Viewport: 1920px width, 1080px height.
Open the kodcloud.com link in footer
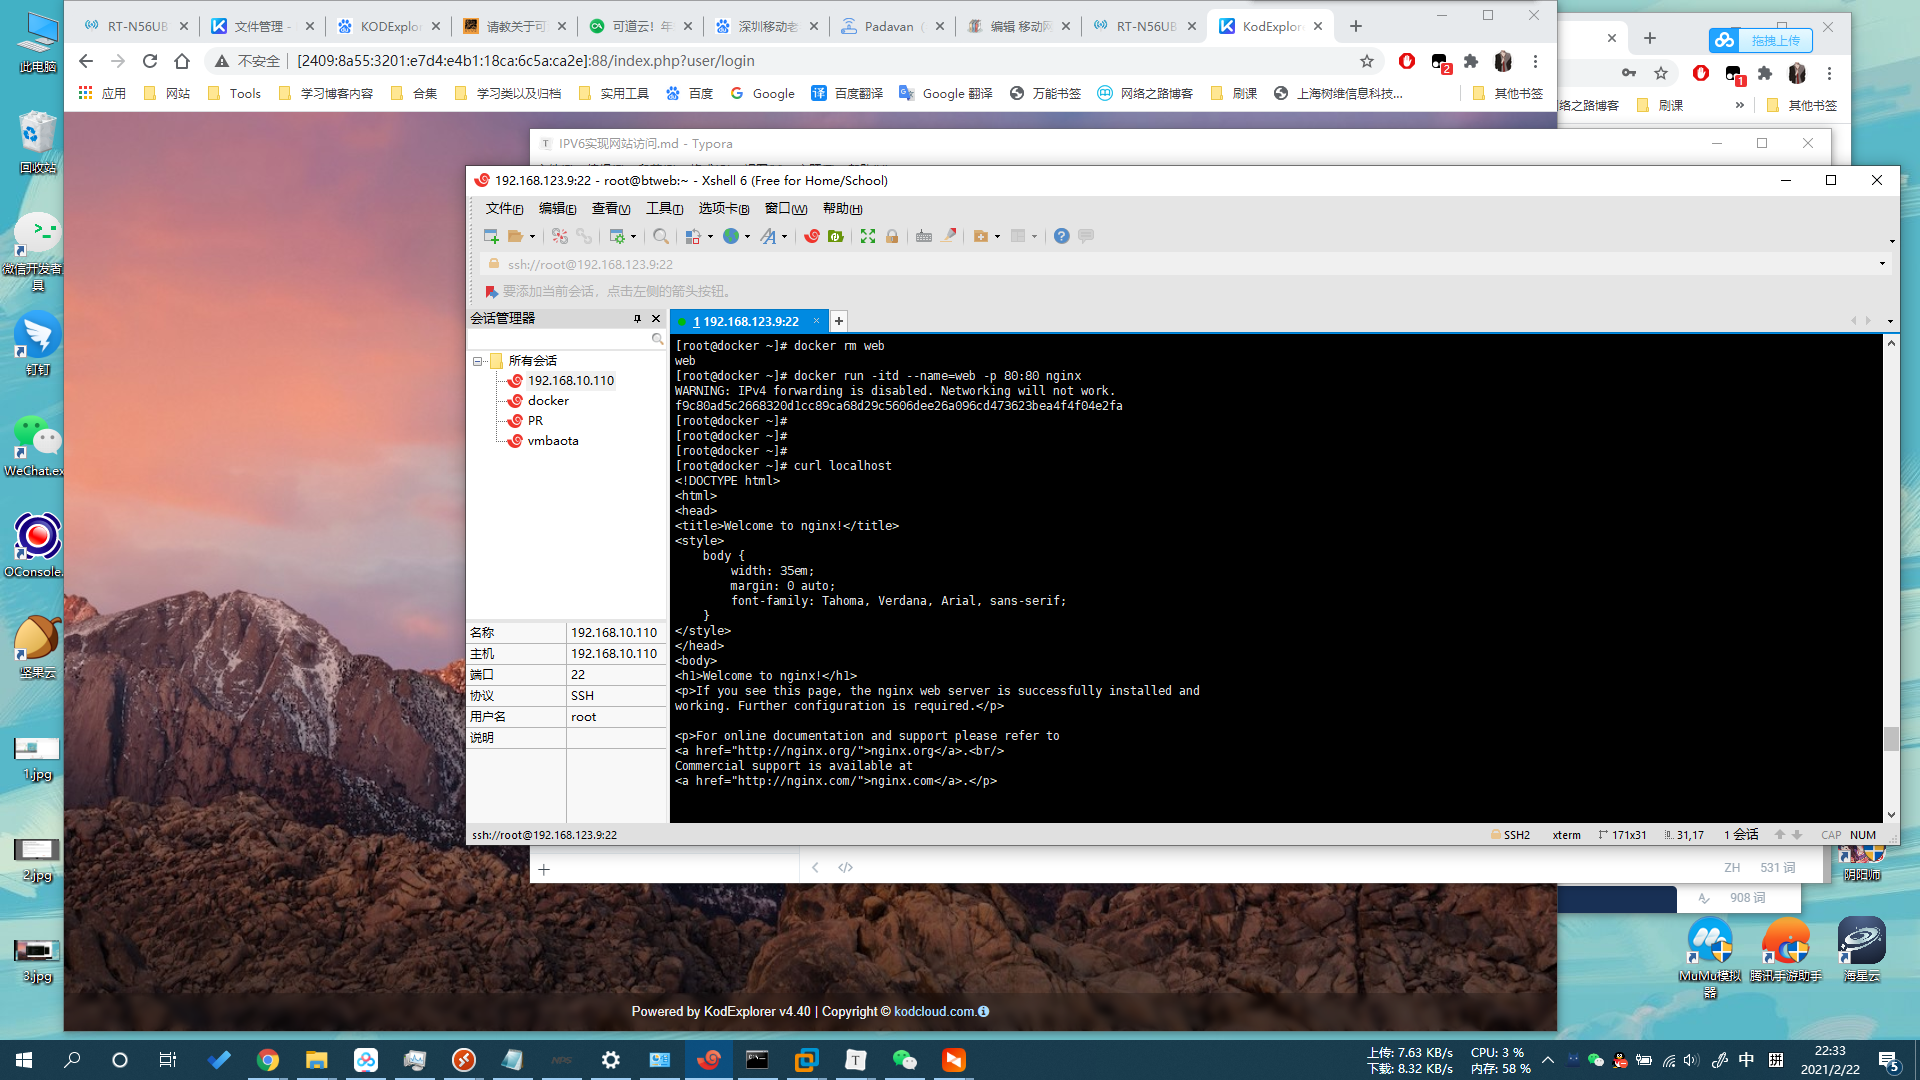click(x=934, y=1012)
